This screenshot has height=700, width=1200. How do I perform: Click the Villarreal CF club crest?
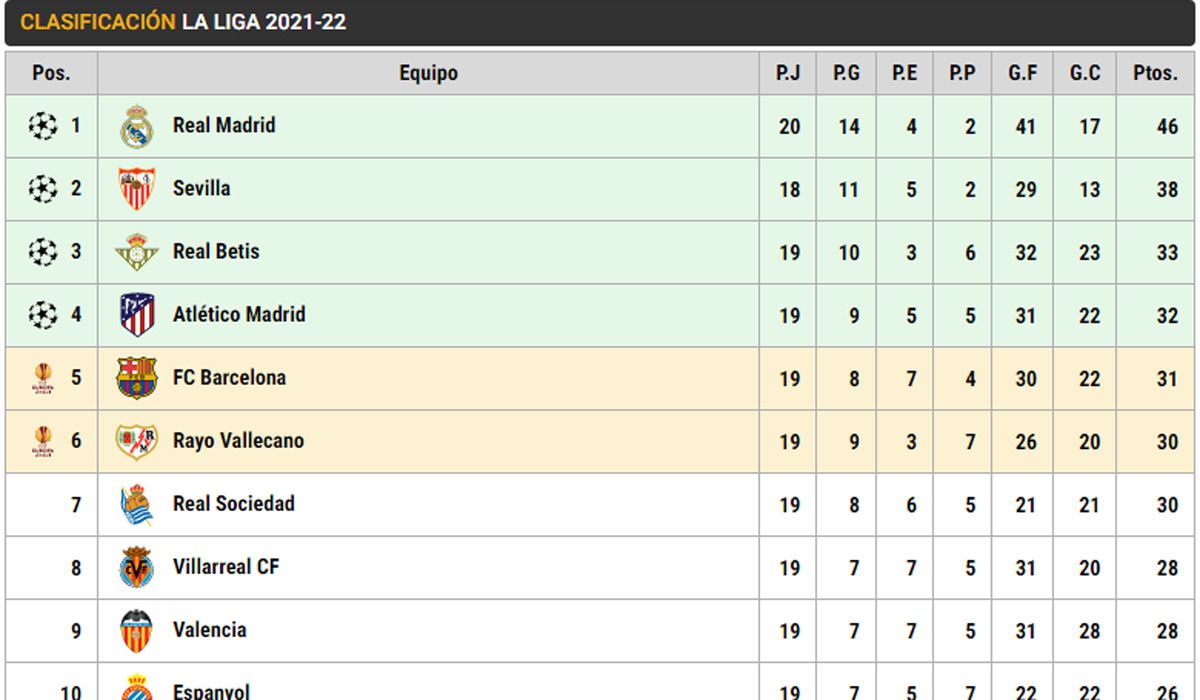coord(137,568)
